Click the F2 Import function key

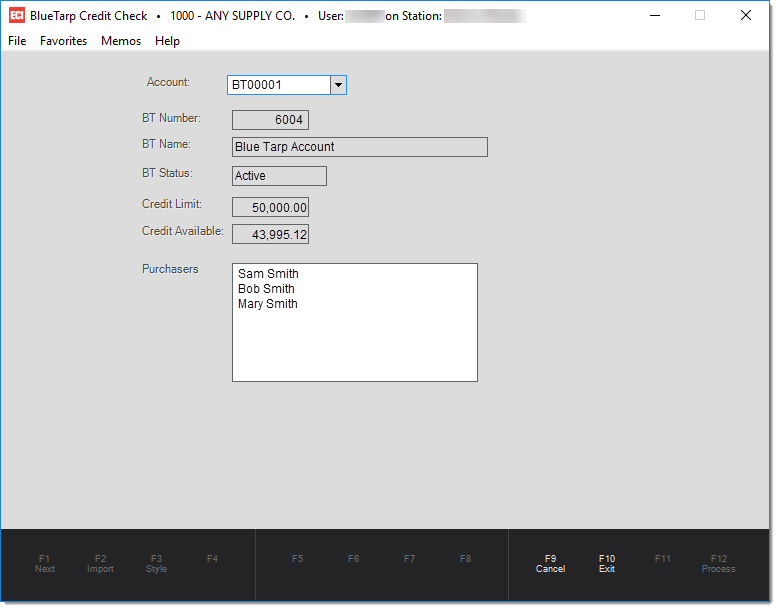(101, 564)
